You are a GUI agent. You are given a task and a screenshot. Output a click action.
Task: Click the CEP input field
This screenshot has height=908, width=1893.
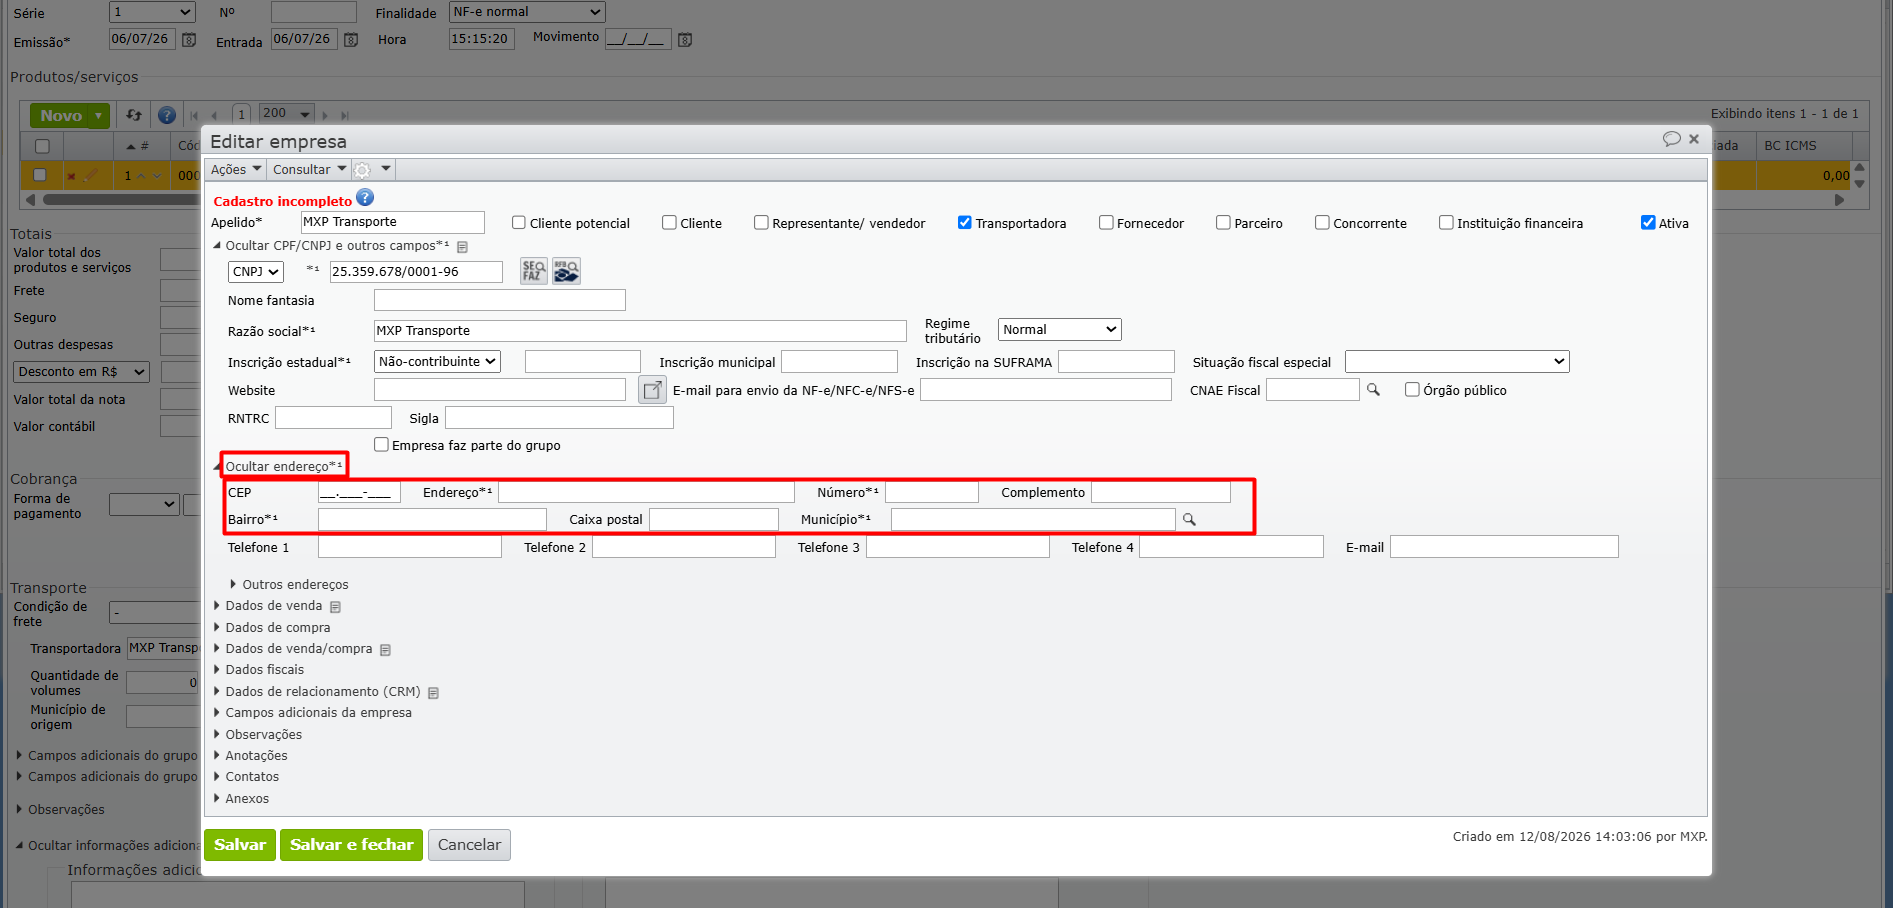tap(359, 493)
